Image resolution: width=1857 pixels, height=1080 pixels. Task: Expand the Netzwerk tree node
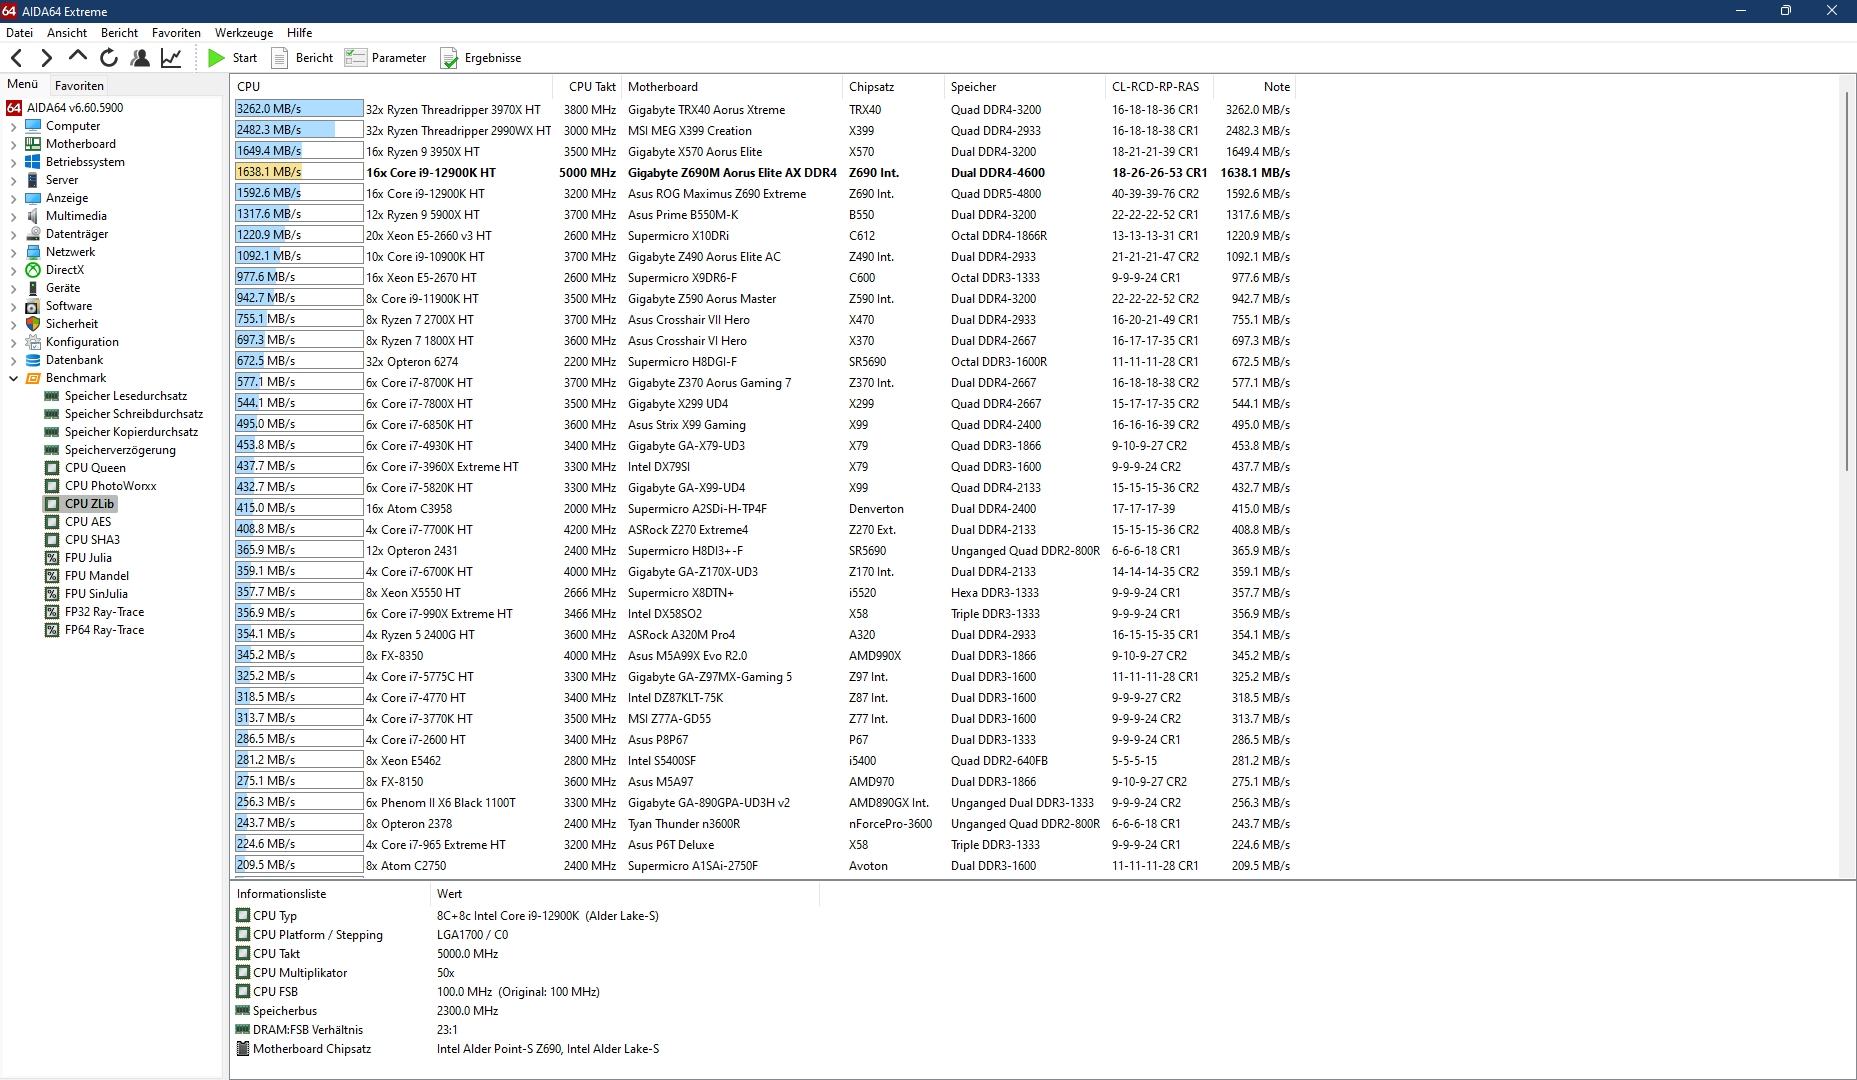(x=13, y=252)
